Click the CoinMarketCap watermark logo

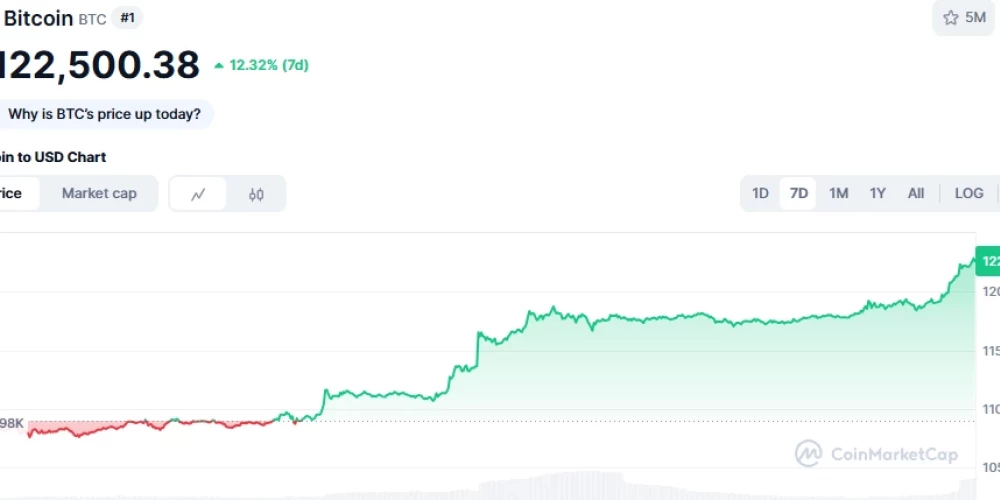click(809, 454)
